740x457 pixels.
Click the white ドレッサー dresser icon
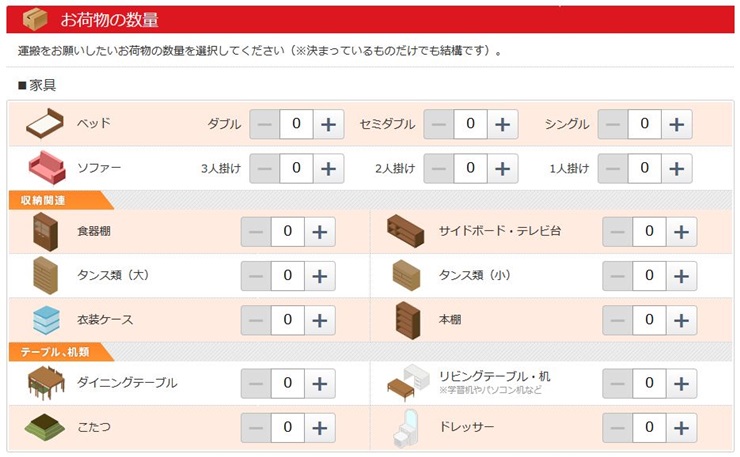(x=406, y=428)
